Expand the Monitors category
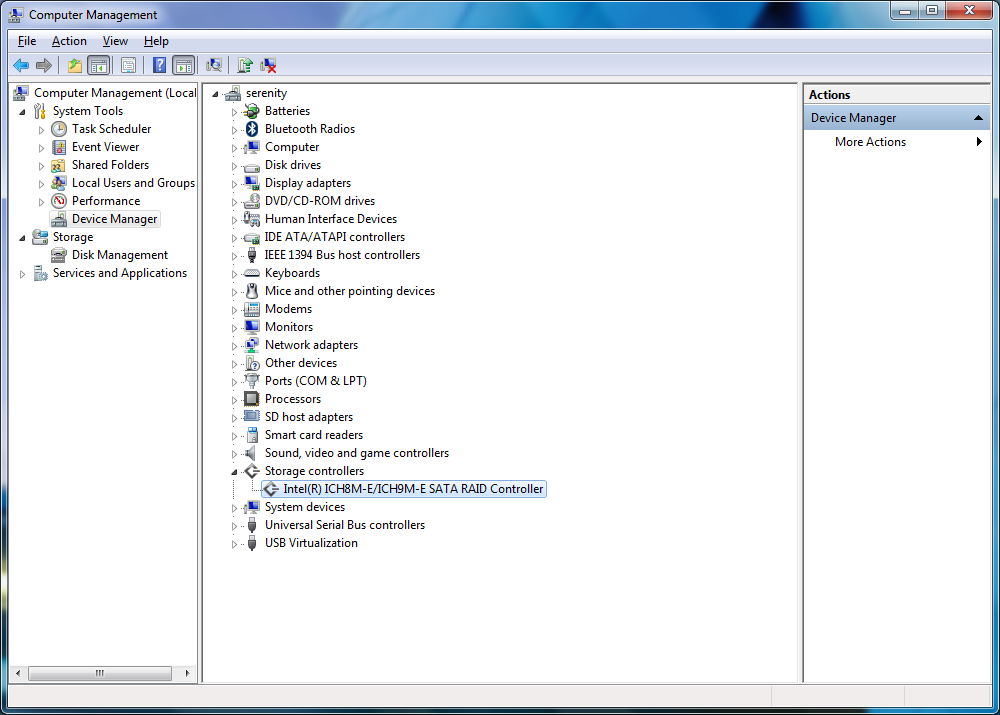 [x=234, y=328]
